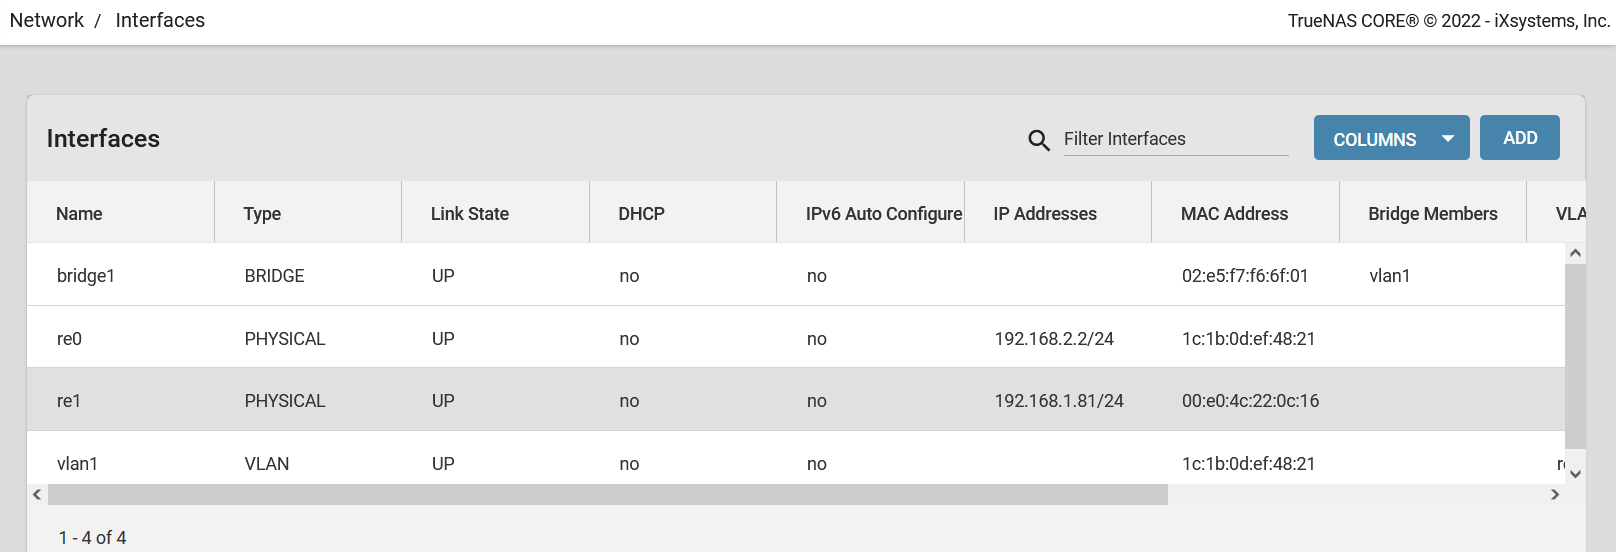This screenshot has height=552, width=1616.
Task: Select the re0 interface row
Action: click(x=69, y=339)
